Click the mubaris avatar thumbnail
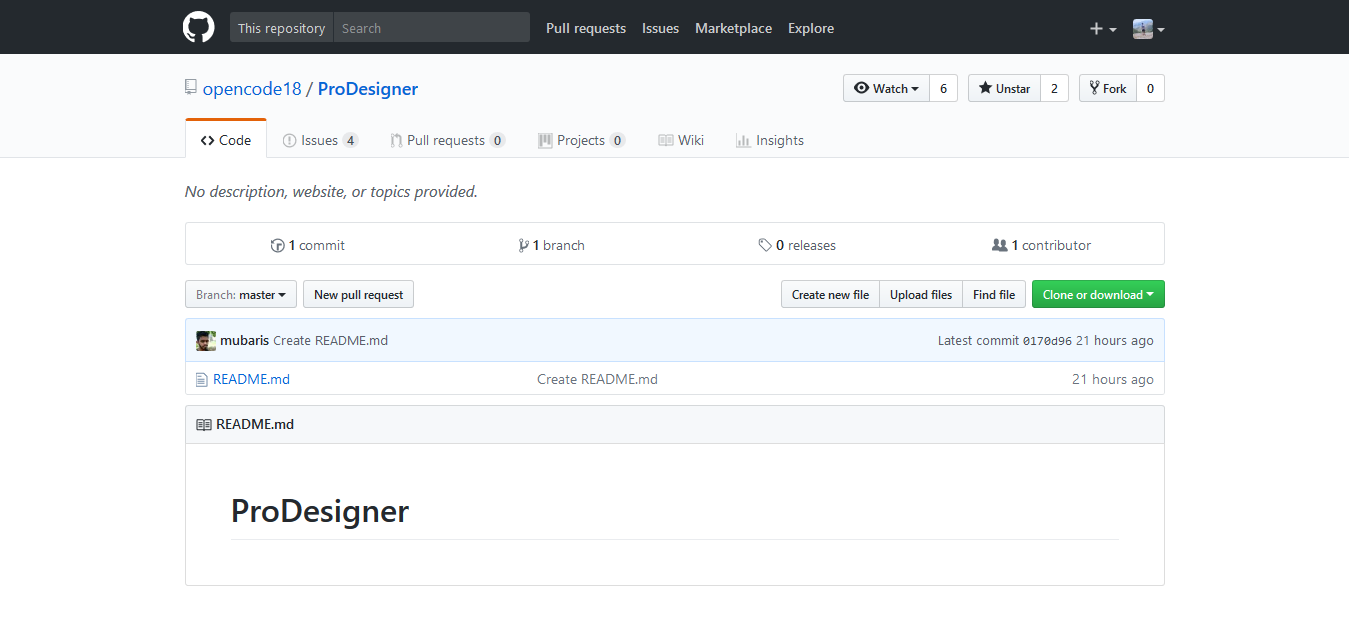The height and width of the screenshot is (635, 1366). coord(206,340)
